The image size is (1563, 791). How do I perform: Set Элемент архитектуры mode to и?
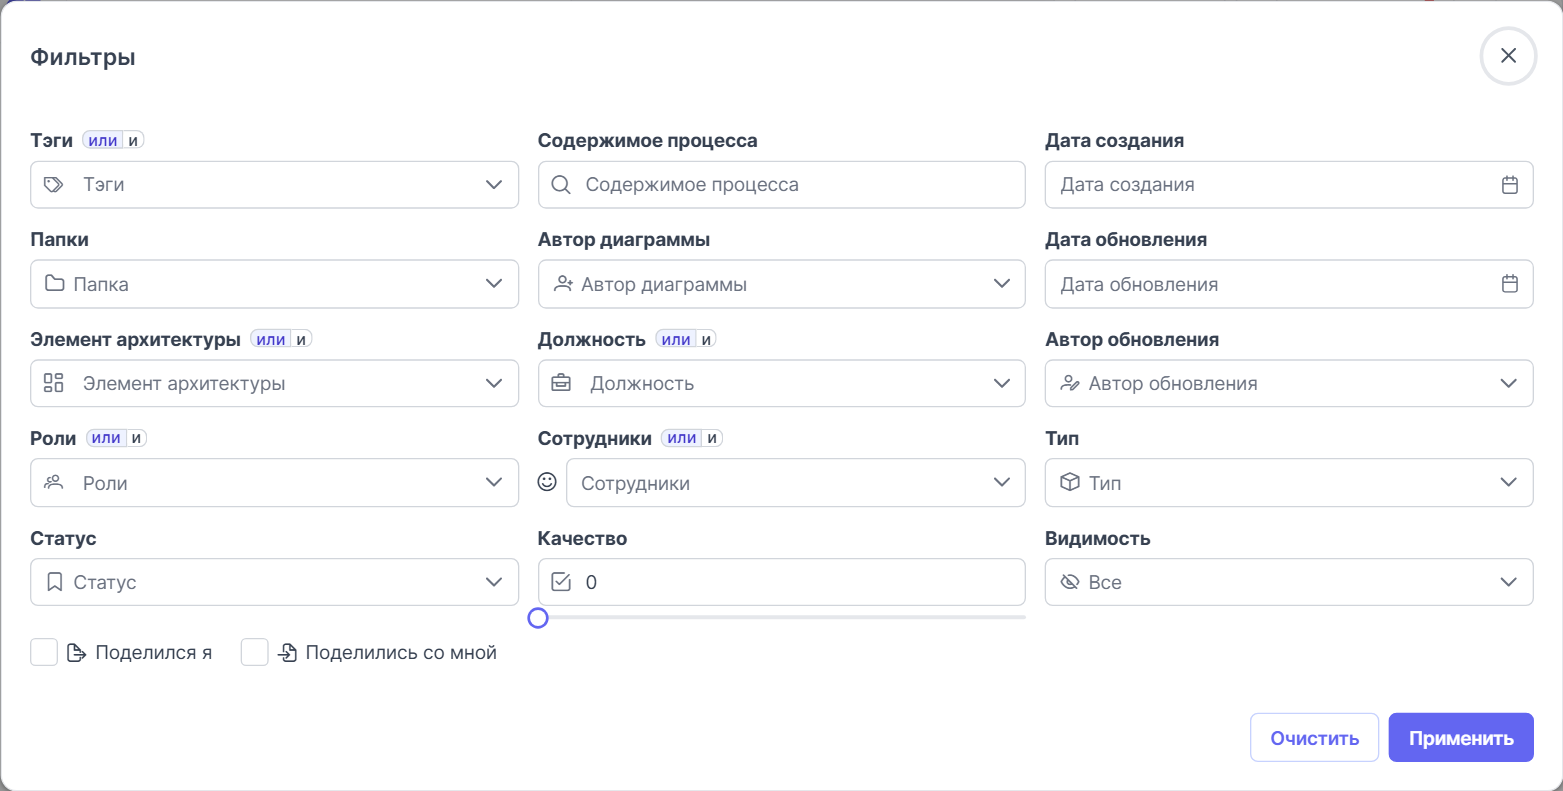301,340
